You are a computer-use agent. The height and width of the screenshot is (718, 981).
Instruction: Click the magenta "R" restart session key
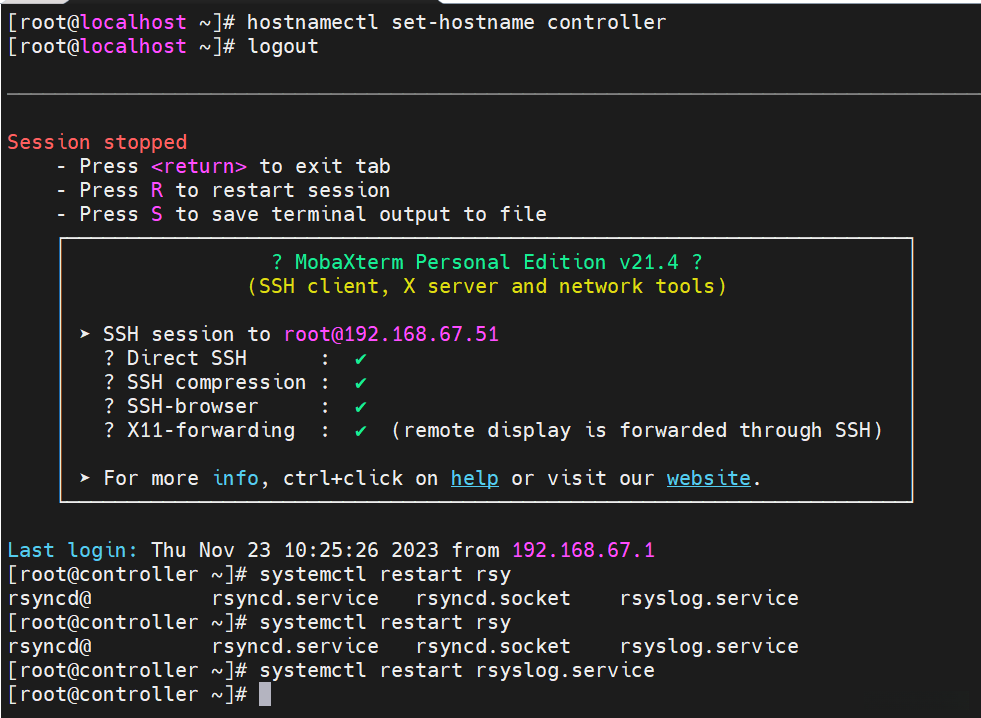coord(157,190)
